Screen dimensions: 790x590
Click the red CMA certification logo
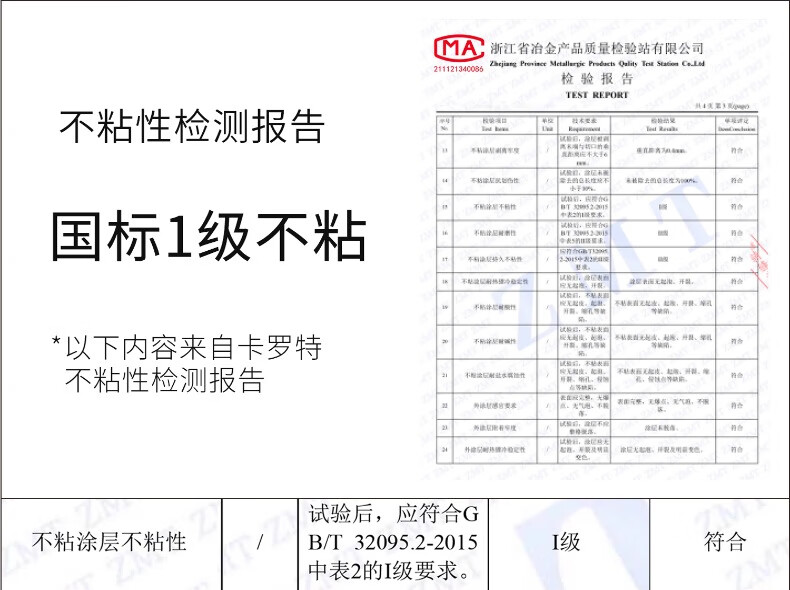pos(459,49)
